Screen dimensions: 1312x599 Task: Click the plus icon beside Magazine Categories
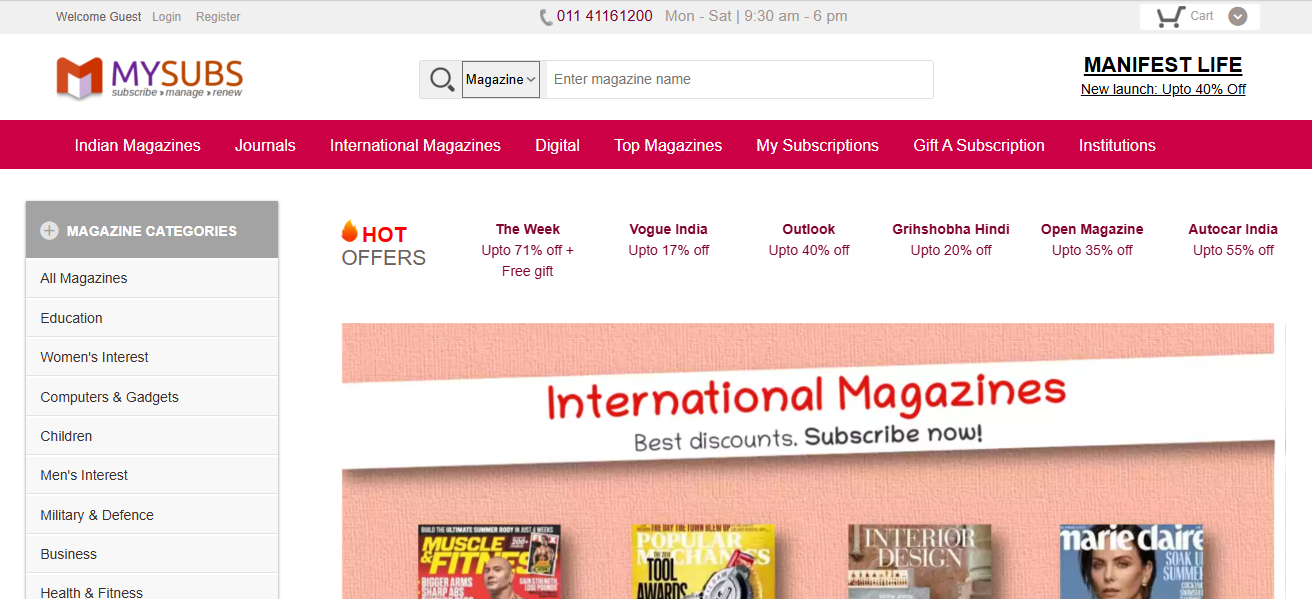pyautogui.click(x=49, y=231)
